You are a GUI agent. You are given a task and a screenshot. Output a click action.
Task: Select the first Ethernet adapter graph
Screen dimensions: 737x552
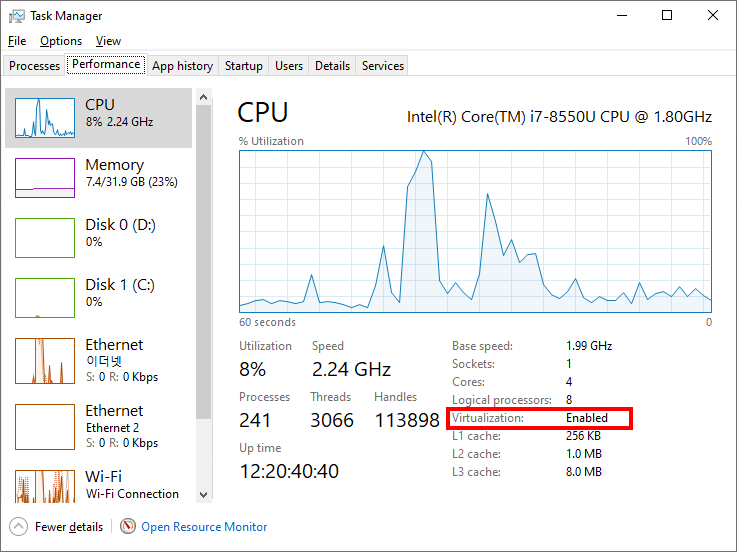(44, 361)
